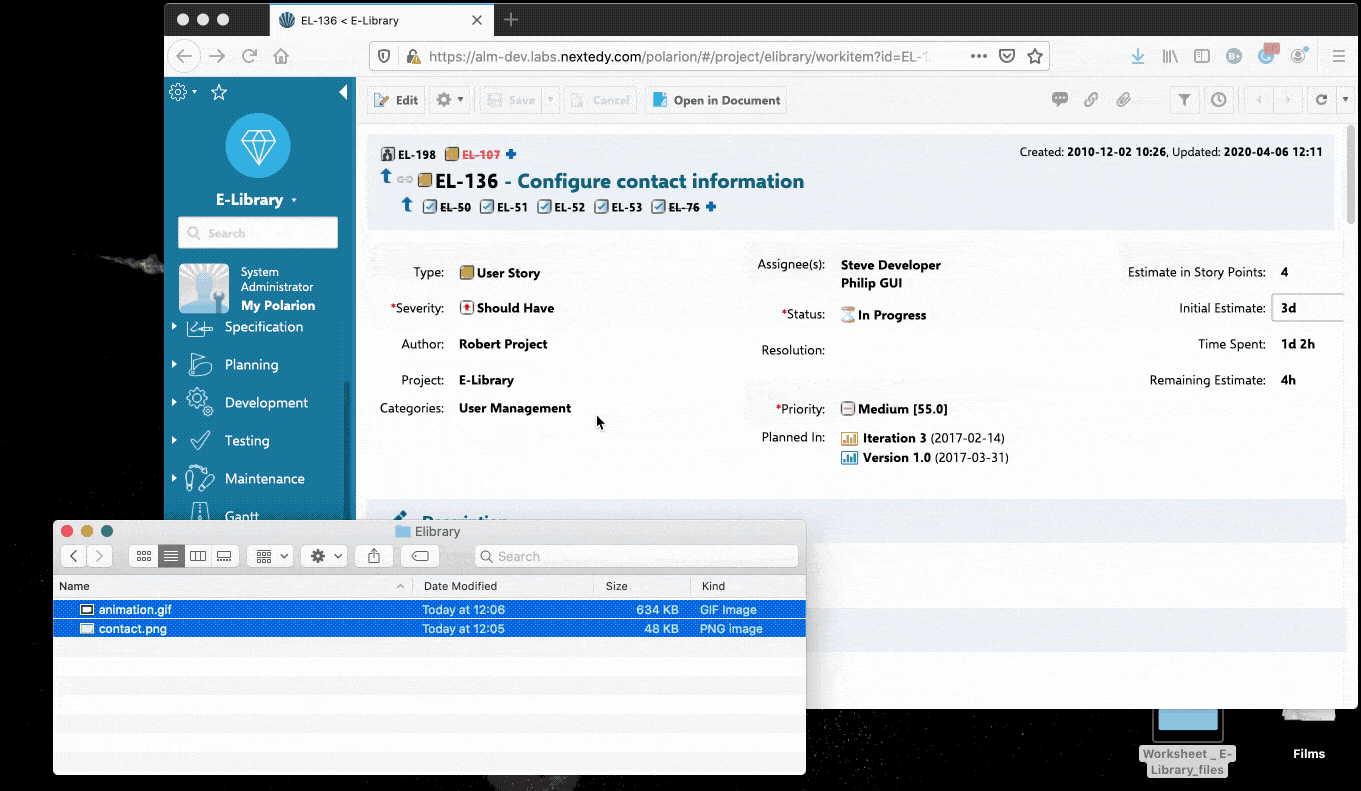Expand the Development tree arrow
Image resolution: width=1361 pixels, height=791 pixels.
click(x=174, y=402)
